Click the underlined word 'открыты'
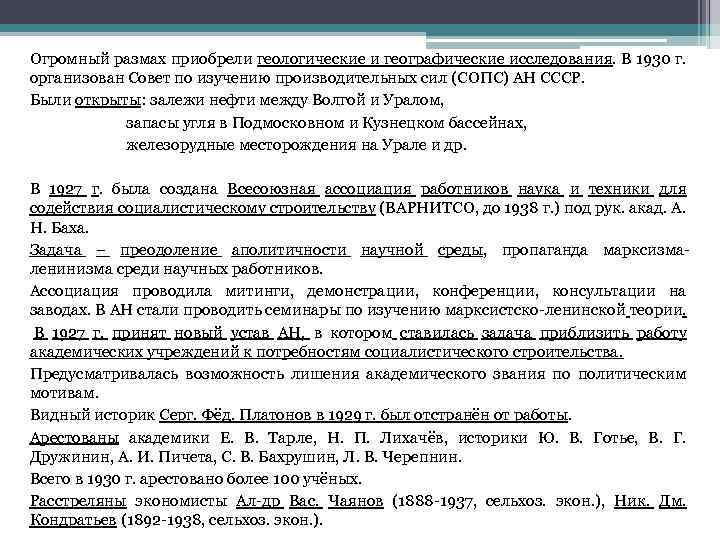The height and width of the screenshot is (540, 720). click(x=107, y=100)
